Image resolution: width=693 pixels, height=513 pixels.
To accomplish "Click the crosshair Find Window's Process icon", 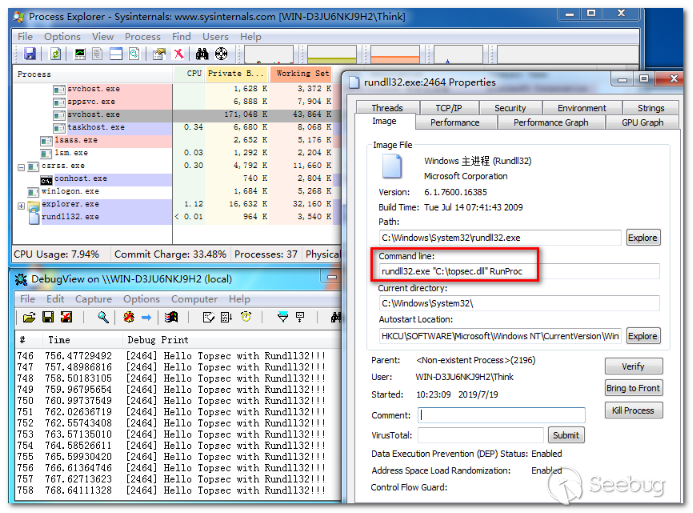I will pyautogui.click(x=220, y=53).
